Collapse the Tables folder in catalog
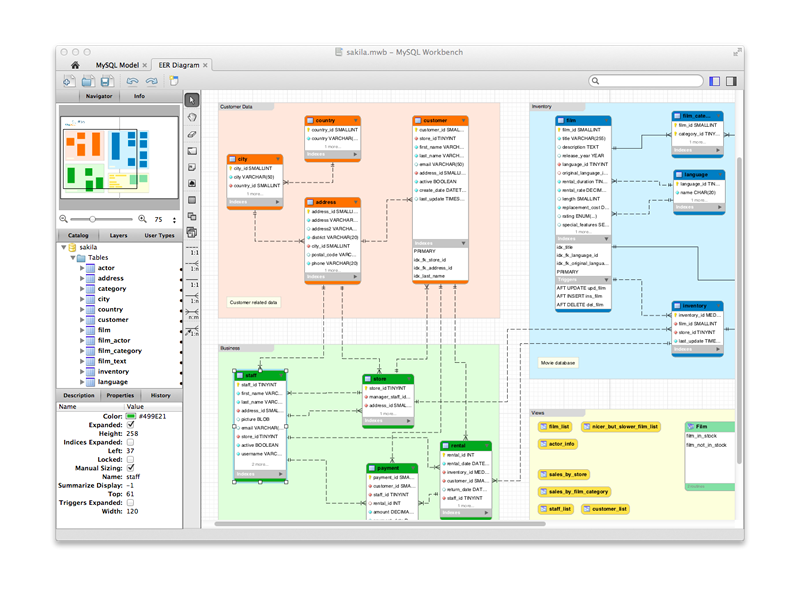This screenshot has width=800, height=600. (x=73, y=258)
